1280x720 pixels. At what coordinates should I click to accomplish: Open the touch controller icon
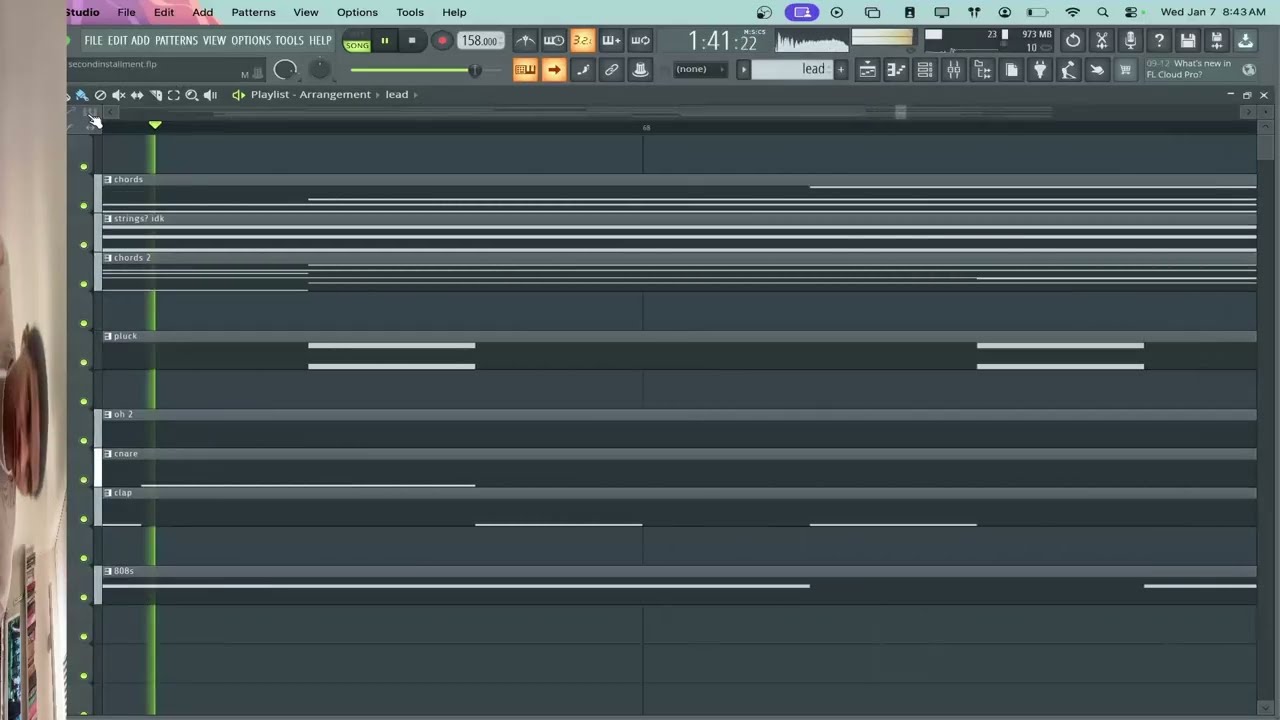1097,70
